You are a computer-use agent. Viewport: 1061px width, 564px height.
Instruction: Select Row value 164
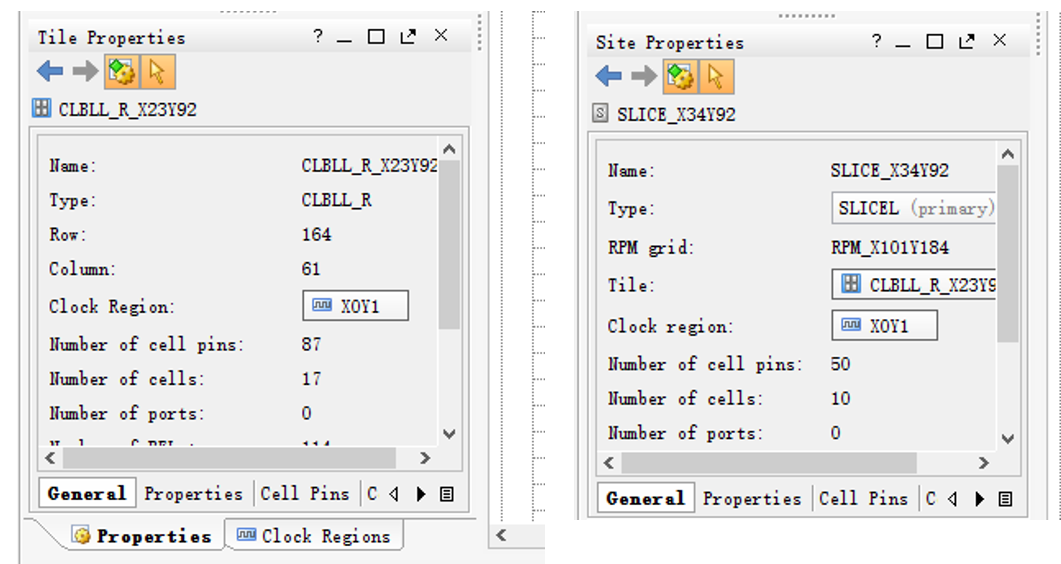317,235
